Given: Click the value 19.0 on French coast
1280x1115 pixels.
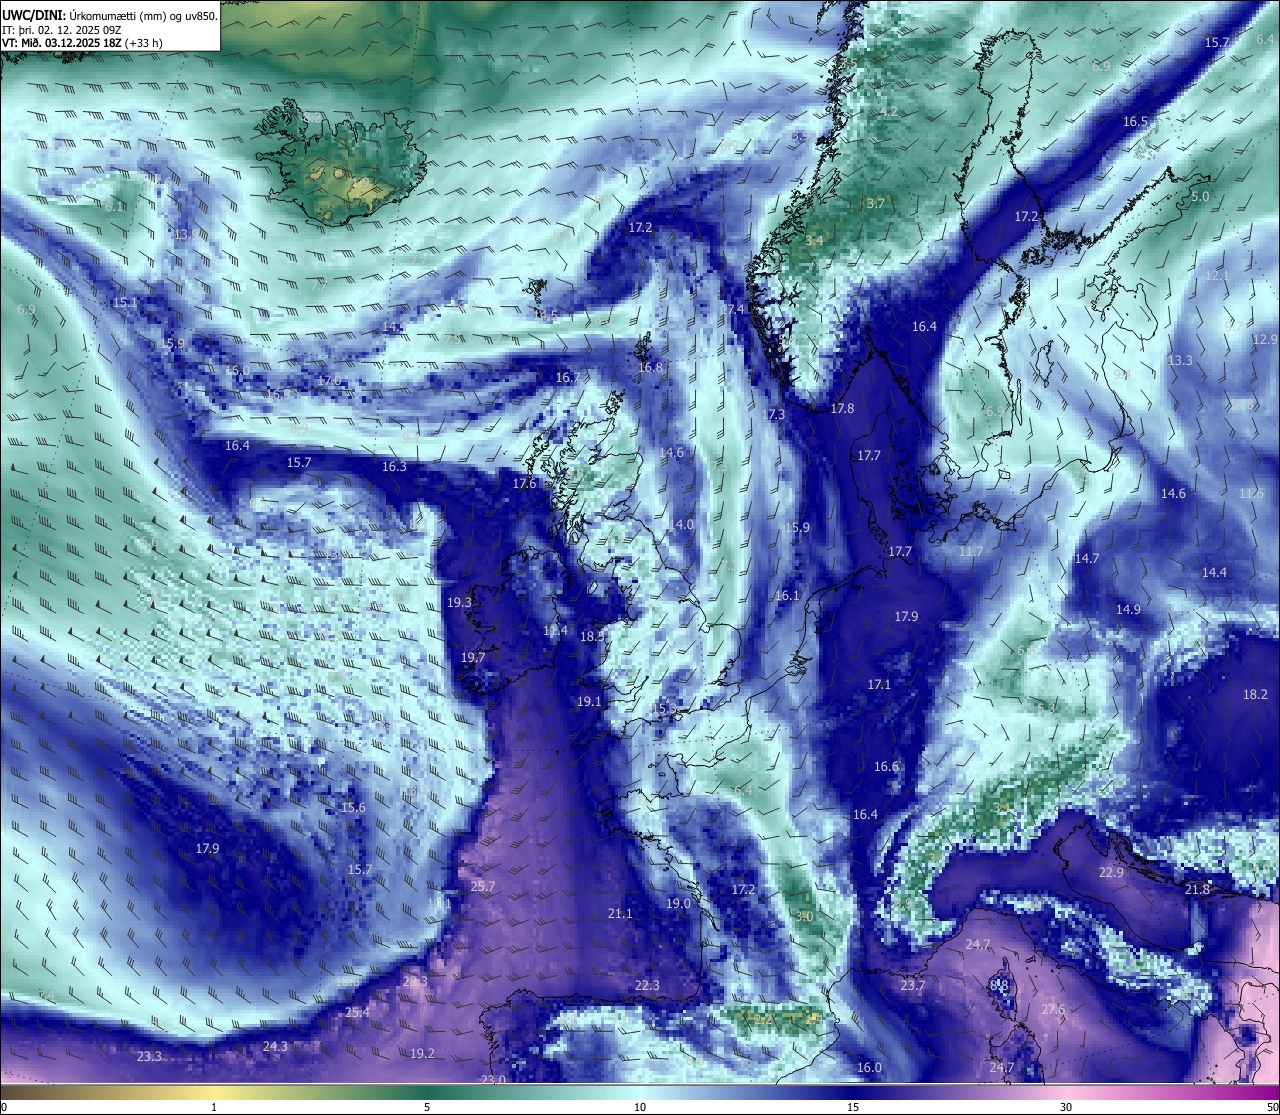Looking at the screenshot, I should (678, 903).
